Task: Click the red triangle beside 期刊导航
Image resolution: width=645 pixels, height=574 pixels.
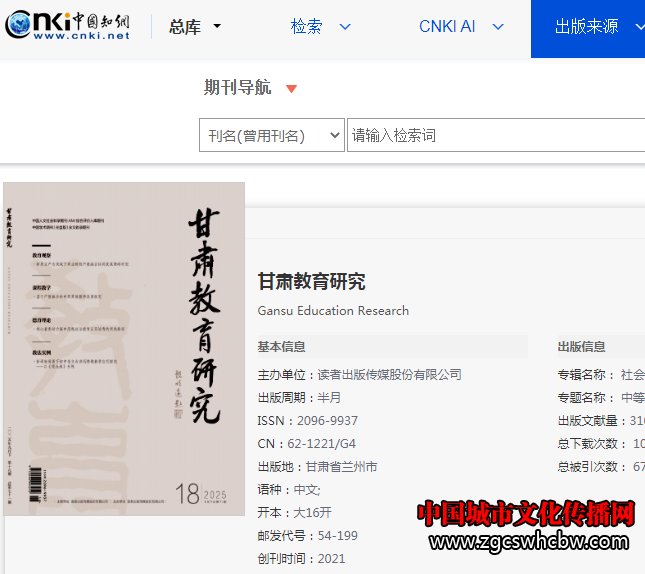Action: click(x=291, y=89)
